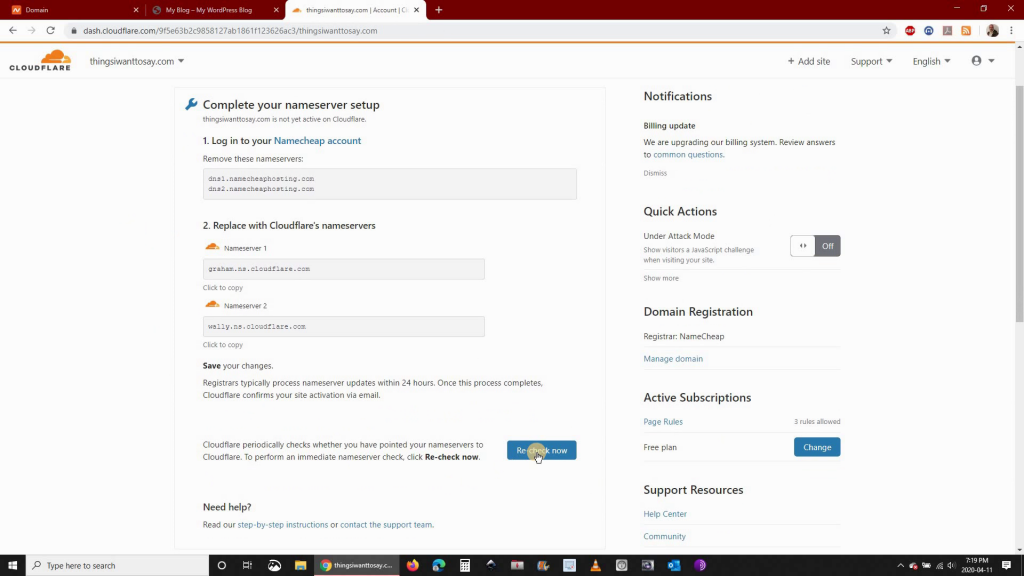The width and height of the screenshot is (1024, 576).
Task: Open step-by-step instructions link
Action: tap(283, 524)
